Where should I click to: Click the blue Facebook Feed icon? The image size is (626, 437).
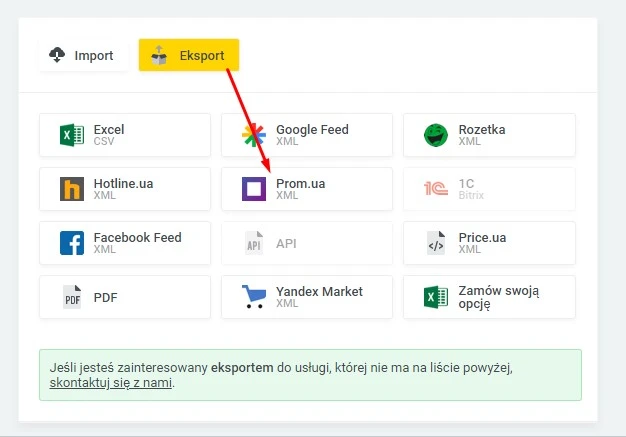72,243
